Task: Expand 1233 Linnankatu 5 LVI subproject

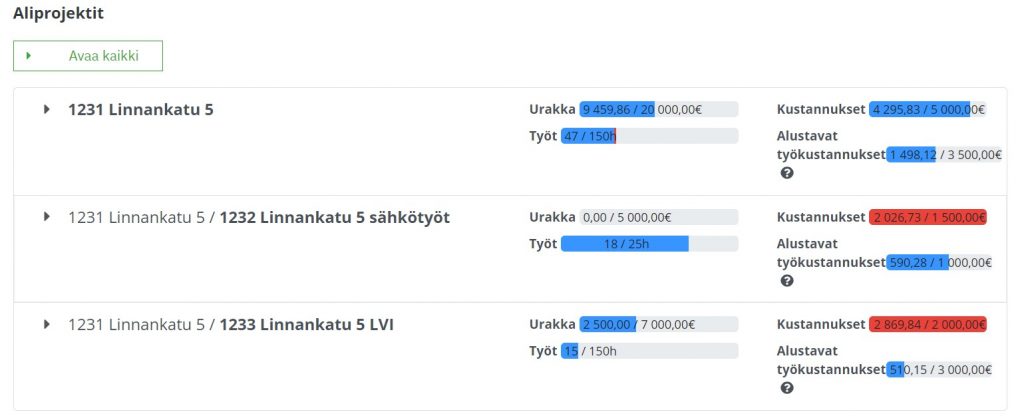Action: pyautogui.click(x=46, y=324)
